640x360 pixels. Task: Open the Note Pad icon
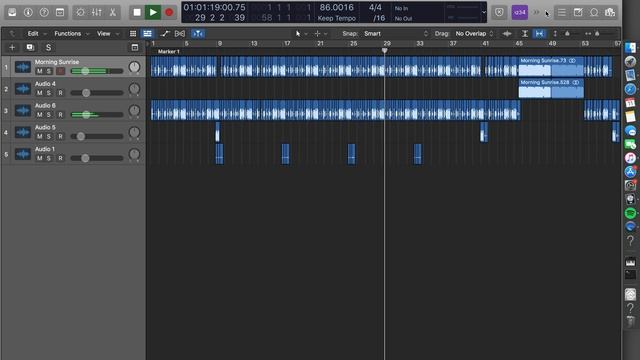point(578,13)
